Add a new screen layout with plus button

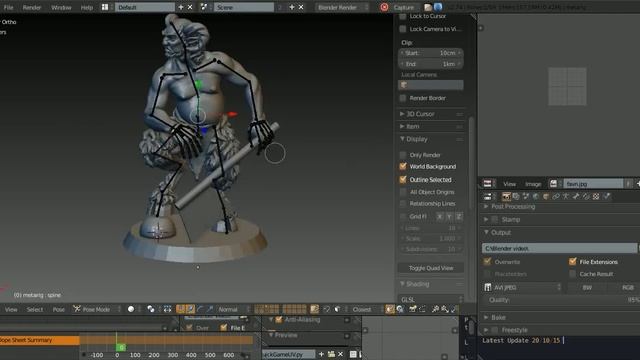coord(181,7)
